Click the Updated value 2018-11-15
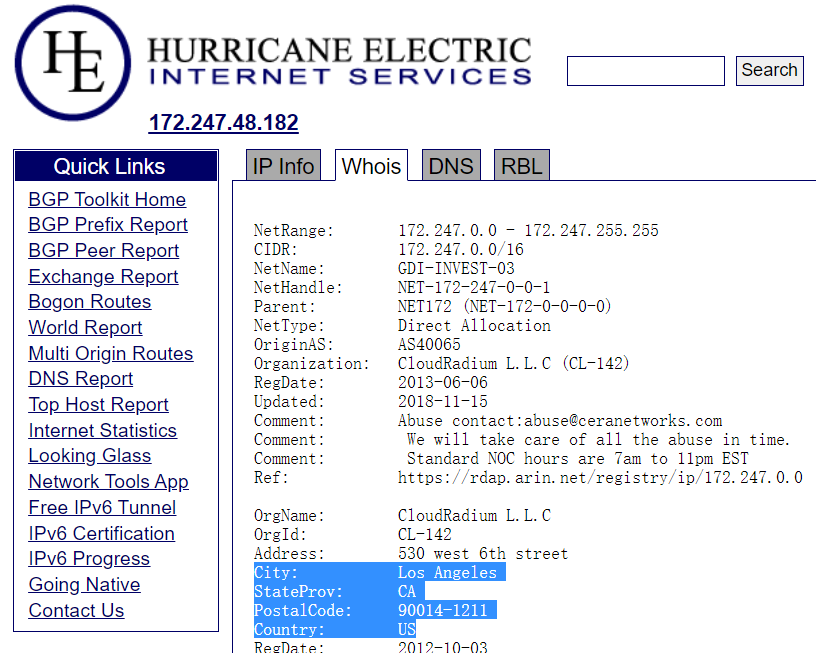 point(443,402)
